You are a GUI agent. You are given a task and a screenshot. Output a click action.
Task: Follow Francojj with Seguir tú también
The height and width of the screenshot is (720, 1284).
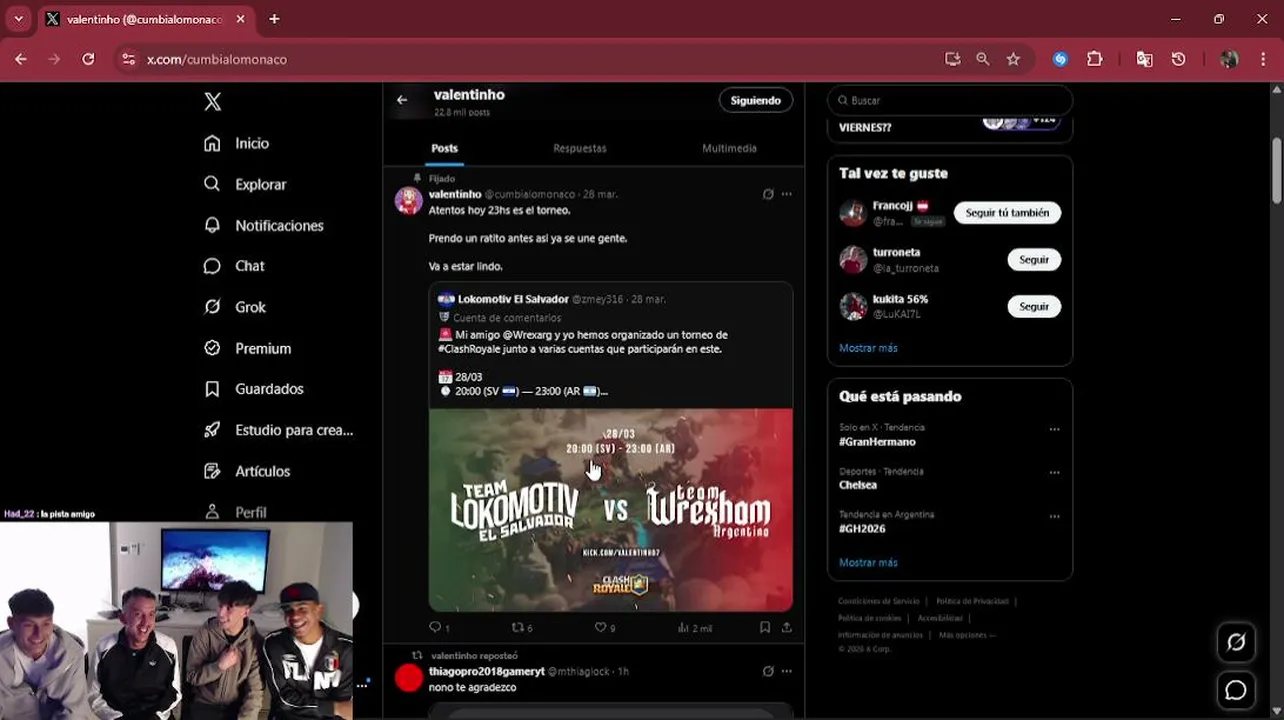pyautogui.click(x=1007, y=213)
